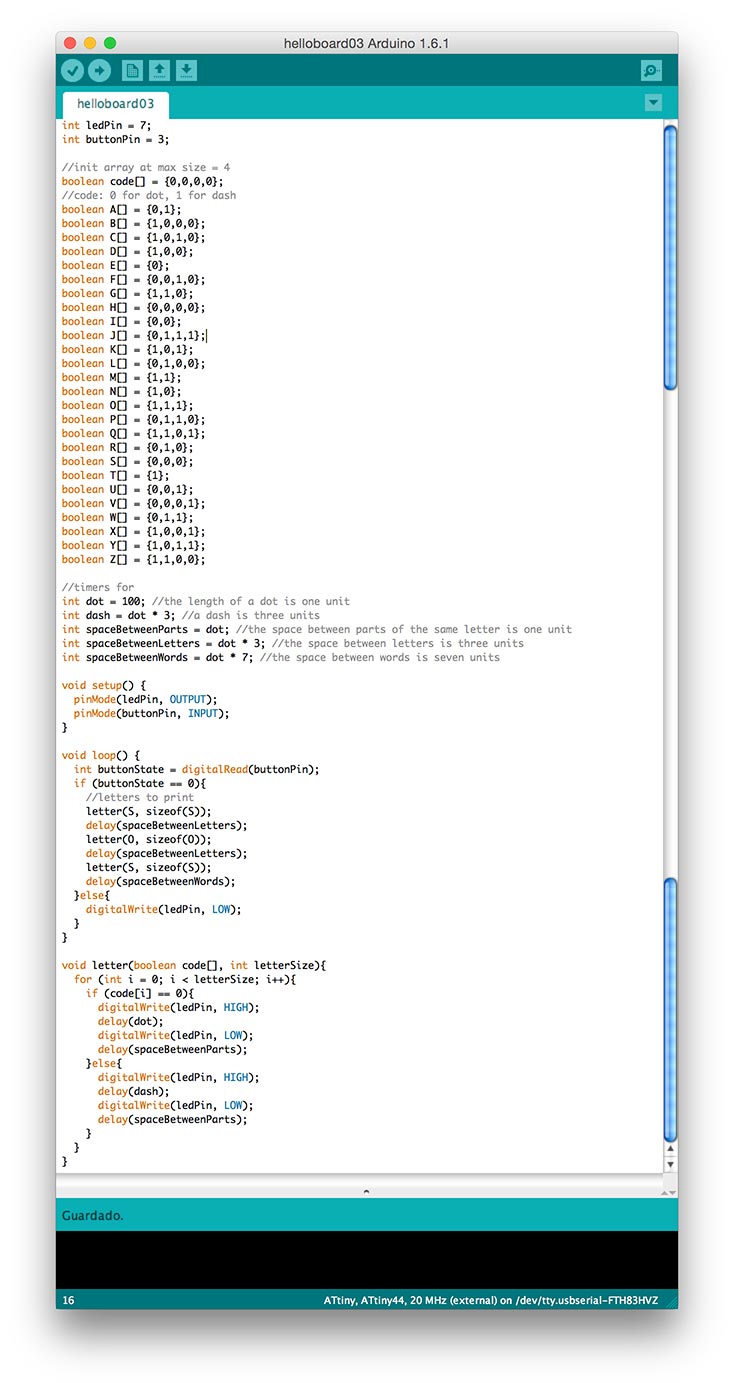
Task: Click the line 'int ledPin = 7;'
Action: [x=106, y=125]
